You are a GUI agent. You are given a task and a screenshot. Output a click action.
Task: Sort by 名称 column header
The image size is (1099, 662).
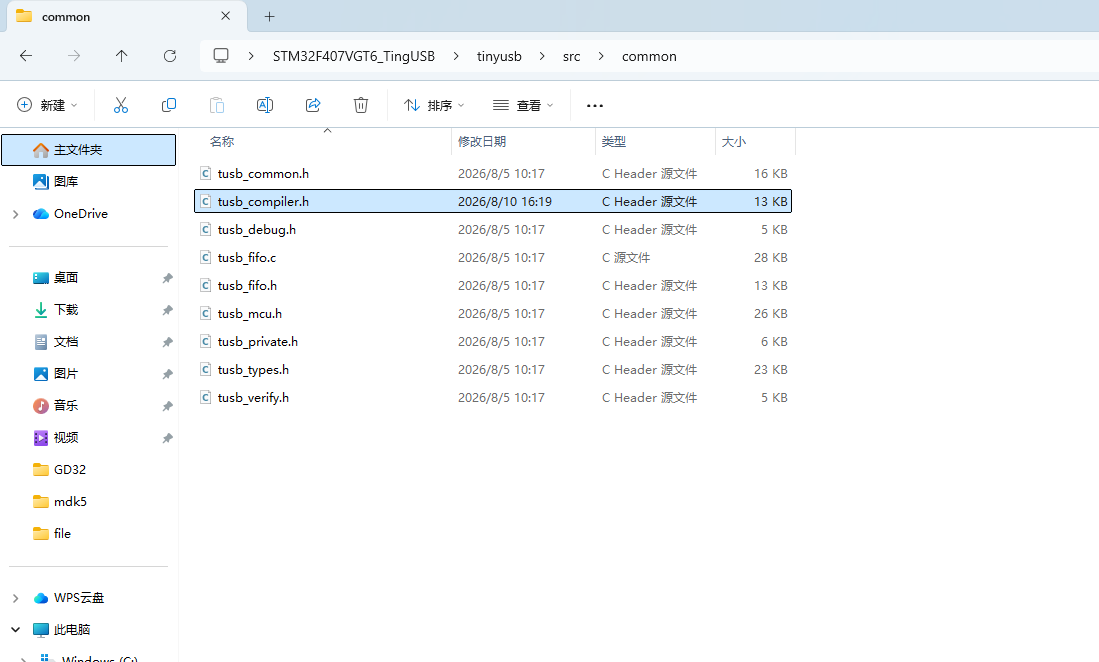click(x=221, y=142)
